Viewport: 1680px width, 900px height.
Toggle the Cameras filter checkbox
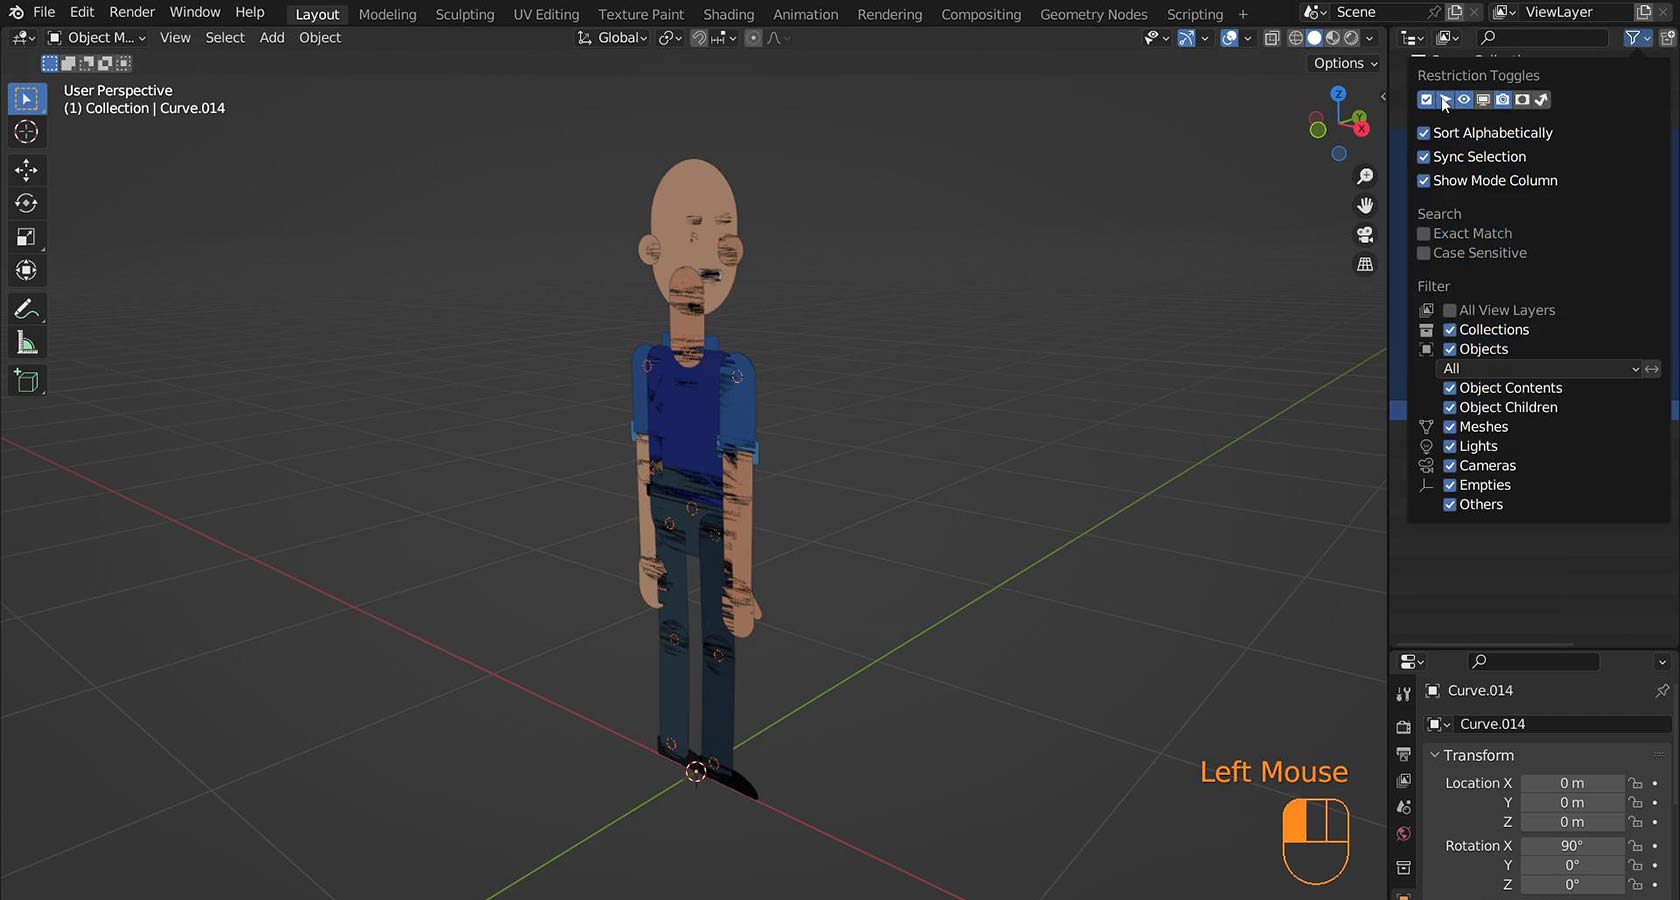pyautogui.click(x=1450, y=466)
